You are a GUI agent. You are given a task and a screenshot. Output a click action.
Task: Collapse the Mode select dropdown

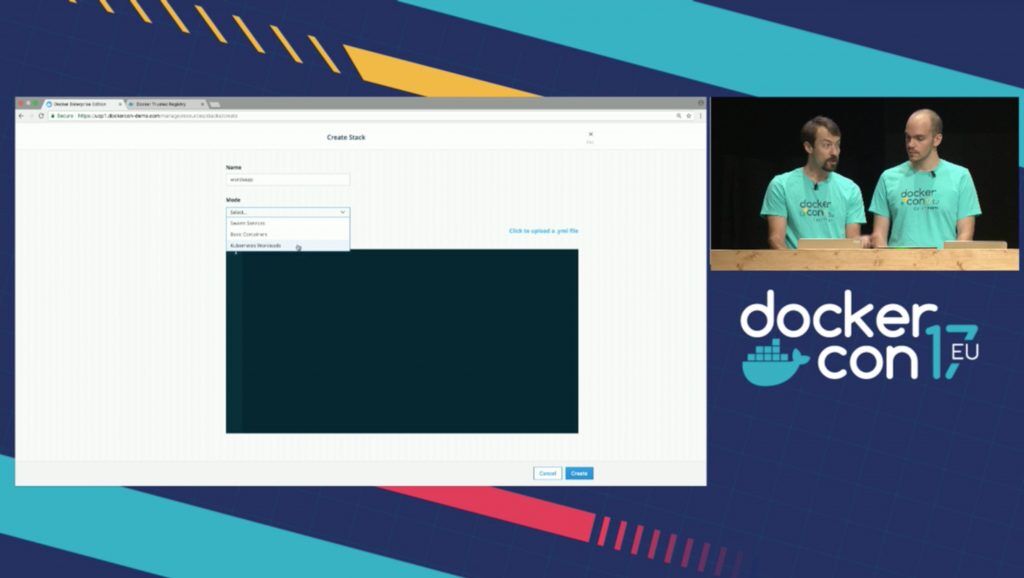click(x=288, y=212)
